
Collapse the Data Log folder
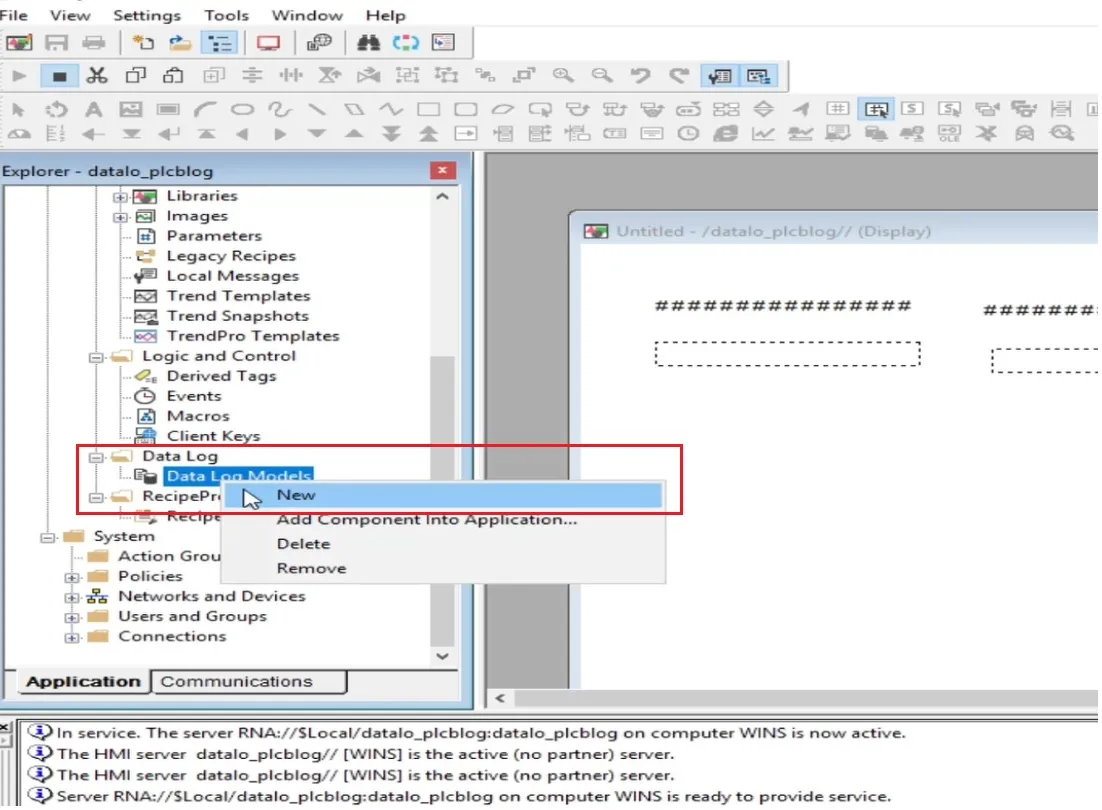[96, 457]
